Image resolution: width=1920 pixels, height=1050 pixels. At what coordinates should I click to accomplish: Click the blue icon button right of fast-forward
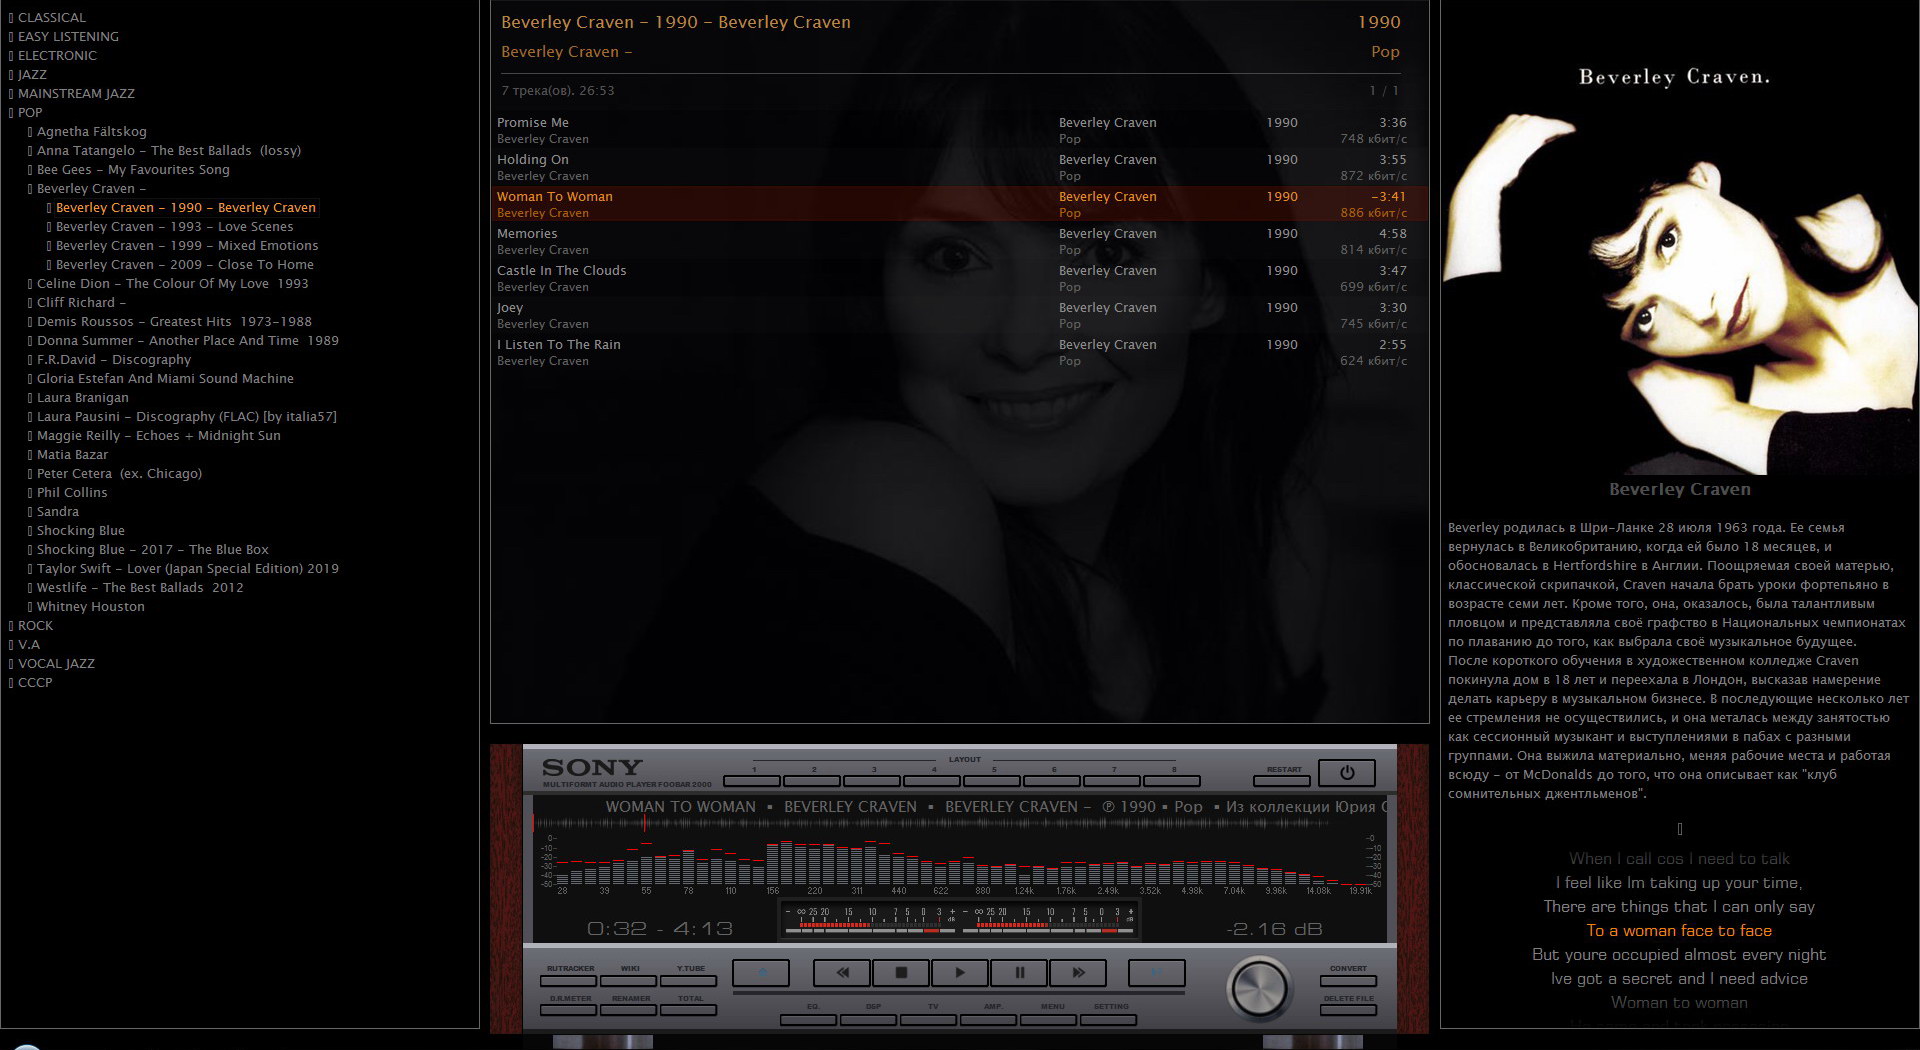1157,972
